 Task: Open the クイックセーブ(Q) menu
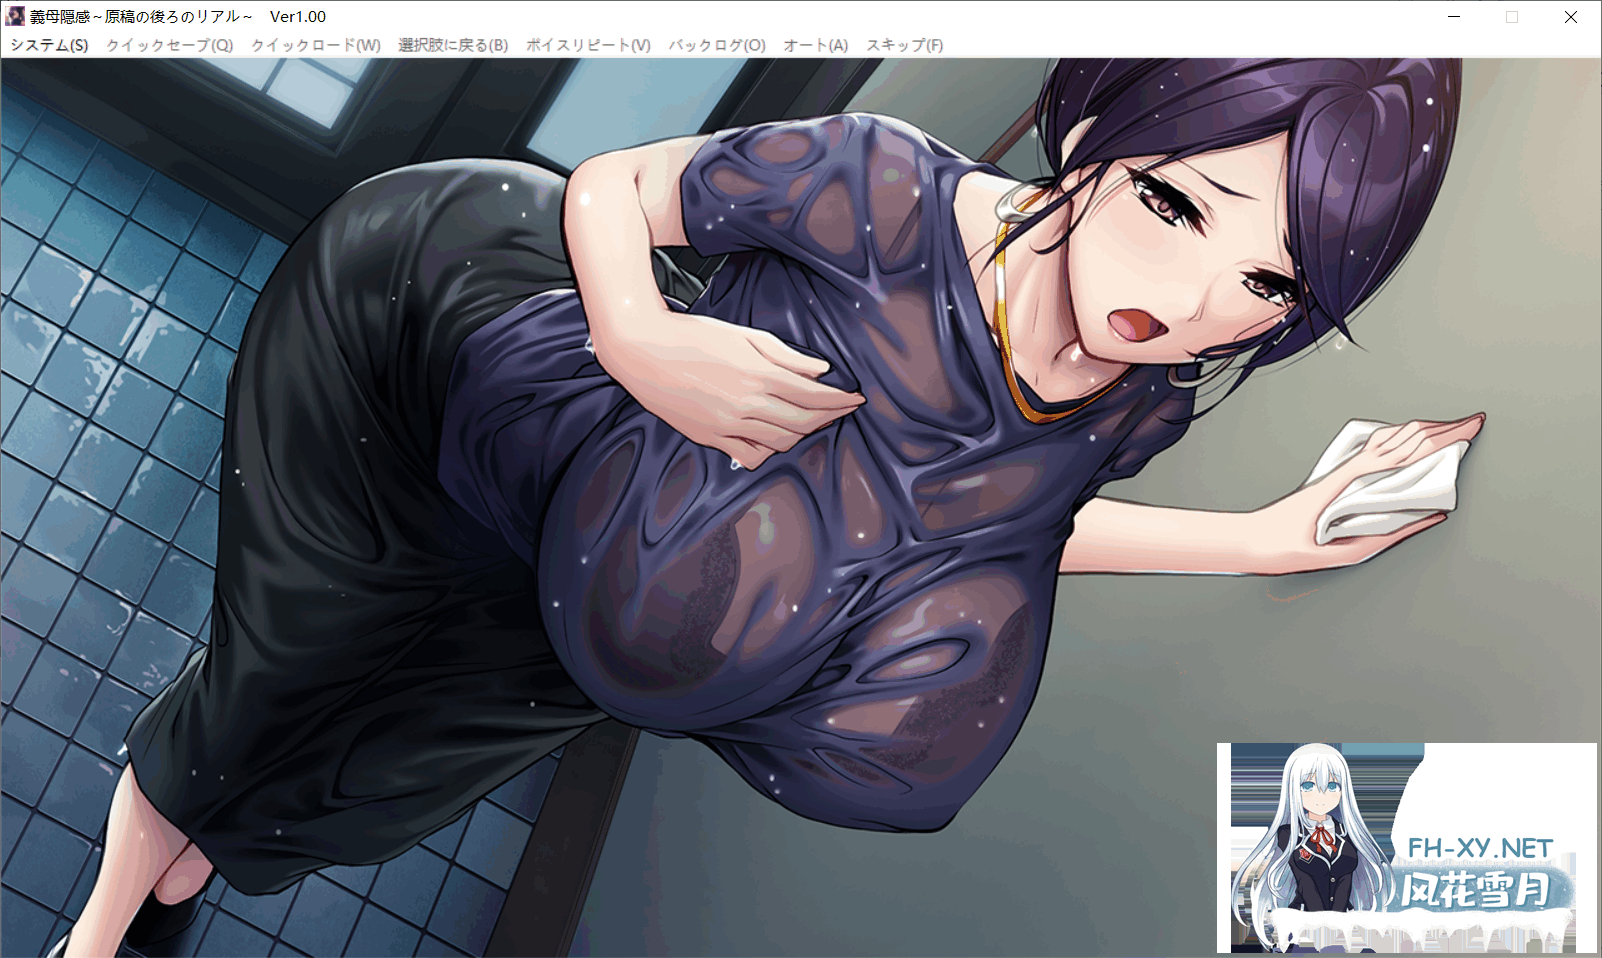pyautogui.click(x=169, y=45)
